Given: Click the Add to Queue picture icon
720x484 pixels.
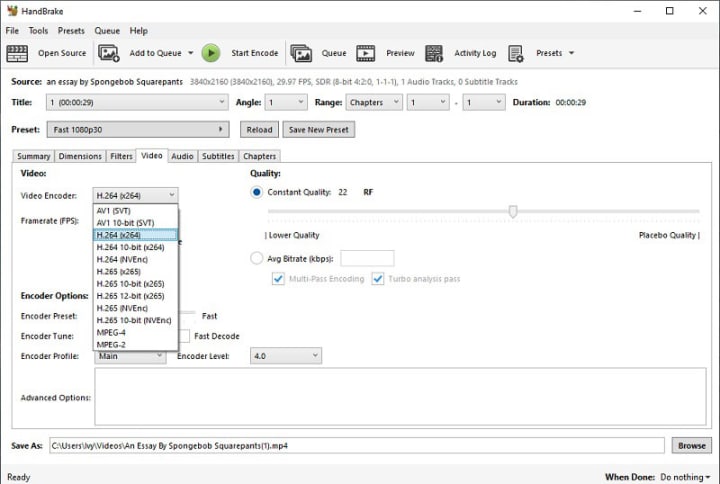Looking at the screenshot, I should pyautogui.click(x=109, y=53).
